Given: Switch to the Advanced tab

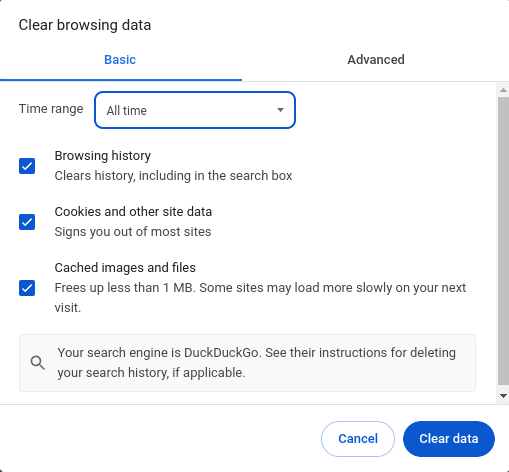Looking at the screenshot, I should point(376,60).
